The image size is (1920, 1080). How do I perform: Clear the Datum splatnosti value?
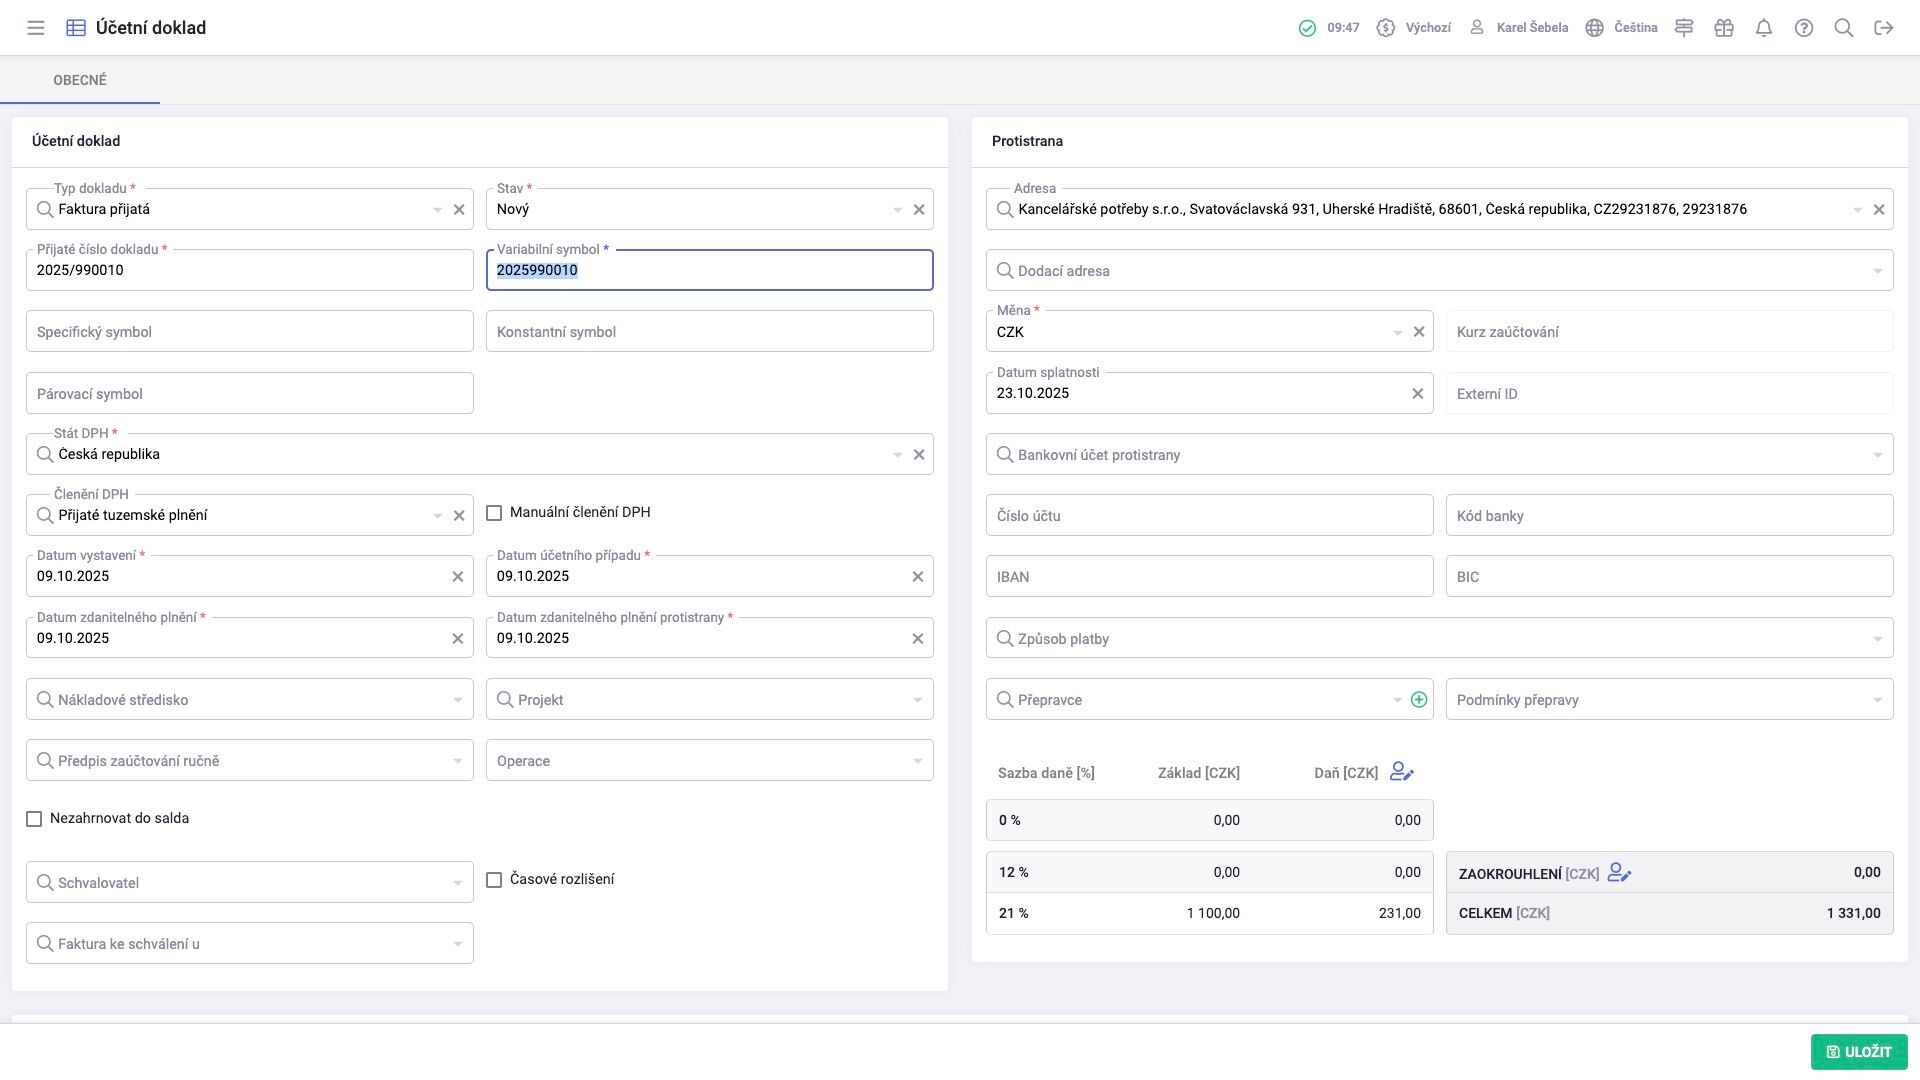(x=1417, y=394)
